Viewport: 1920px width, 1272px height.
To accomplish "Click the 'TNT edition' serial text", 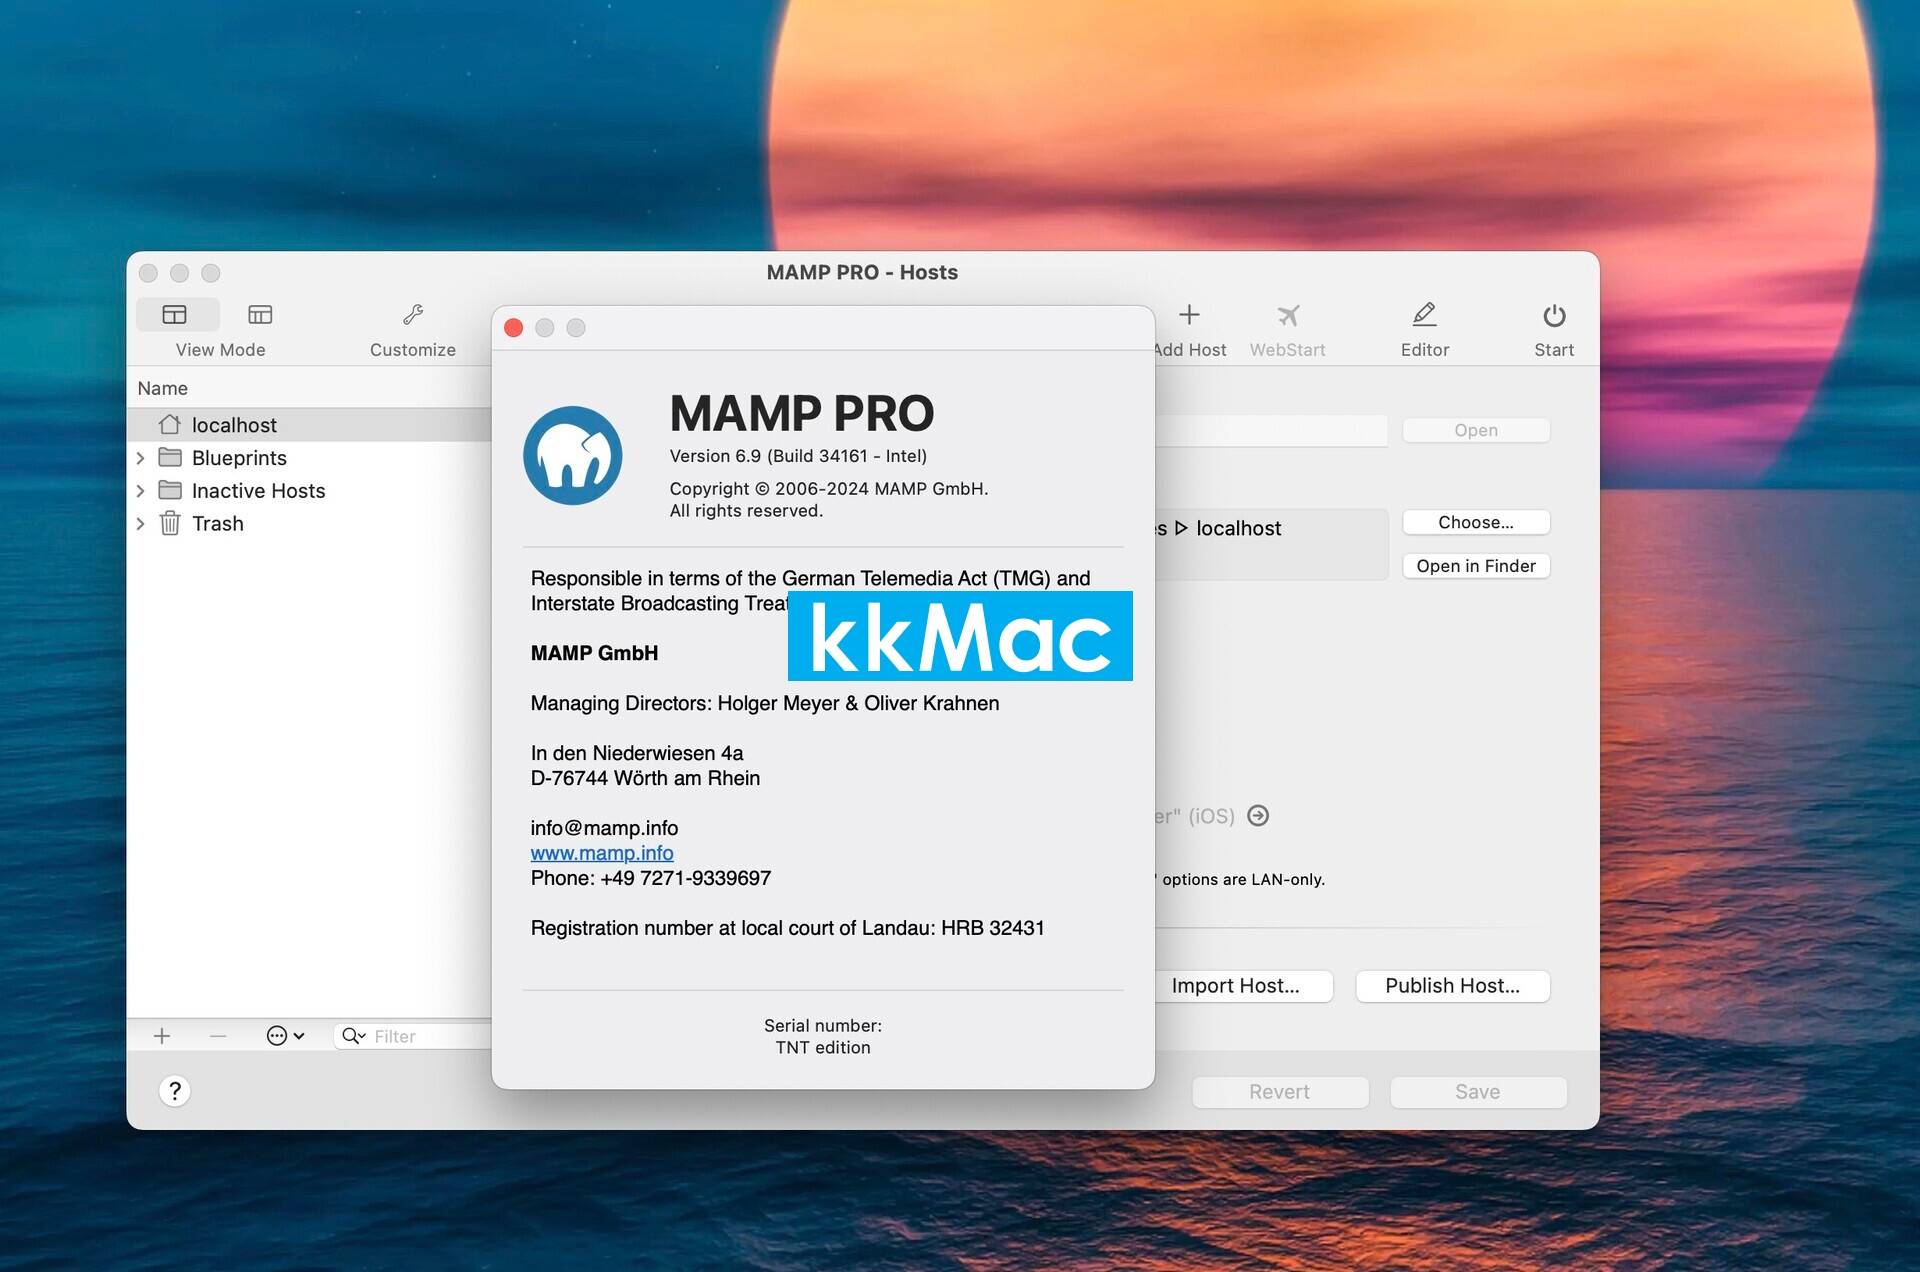I will point(823,1048).
